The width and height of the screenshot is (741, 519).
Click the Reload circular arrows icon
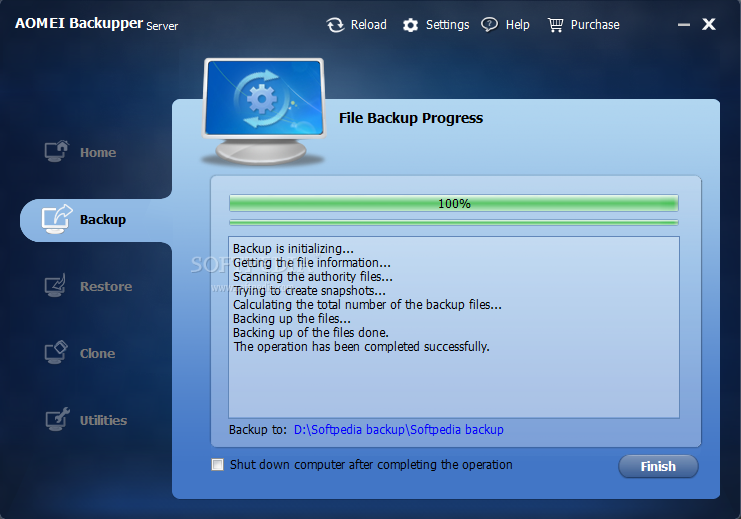point(336,25)
